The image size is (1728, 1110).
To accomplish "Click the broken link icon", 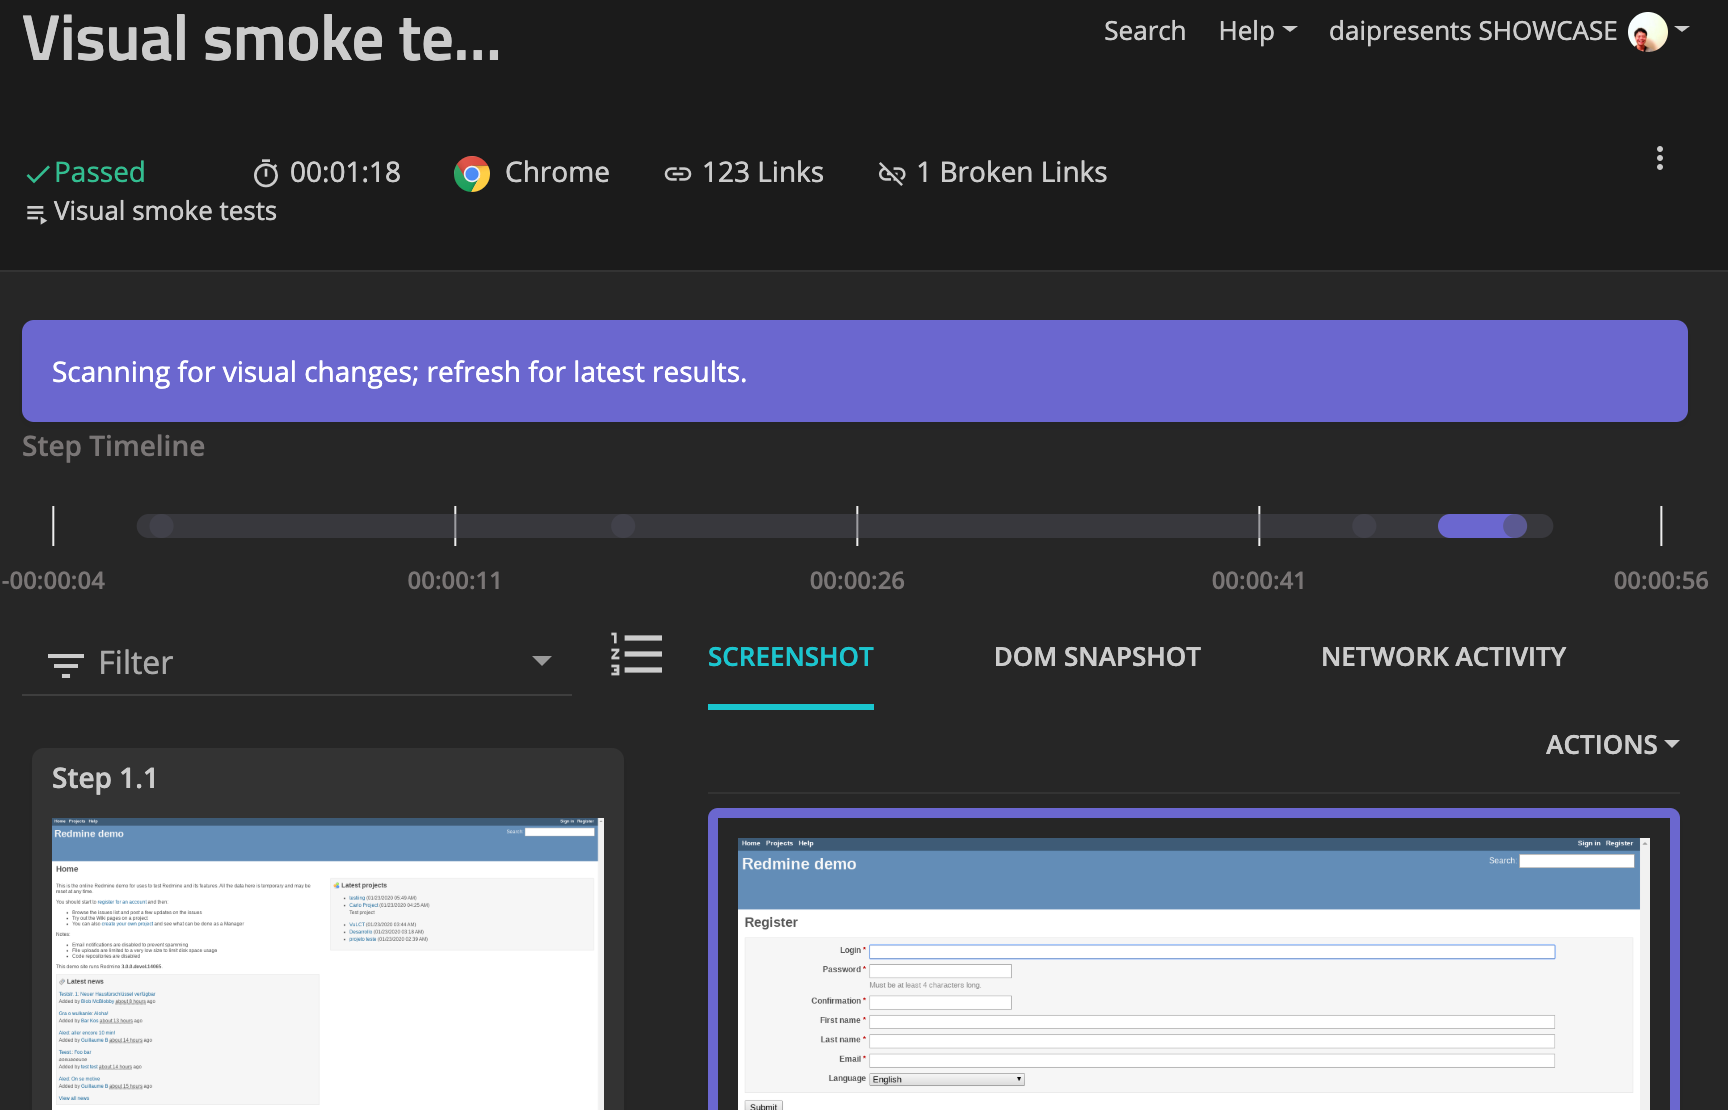I will (x=891, y=174).
